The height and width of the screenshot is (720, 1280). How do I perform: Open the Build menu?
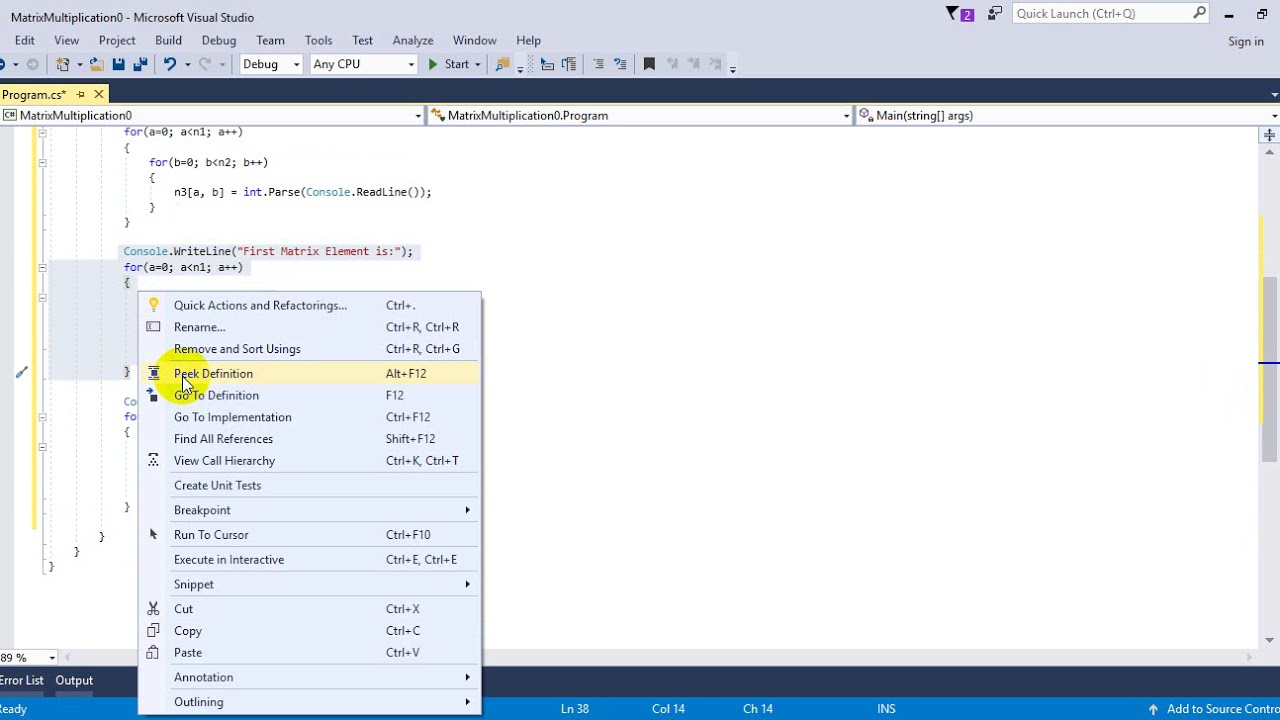tap(168, 40)
